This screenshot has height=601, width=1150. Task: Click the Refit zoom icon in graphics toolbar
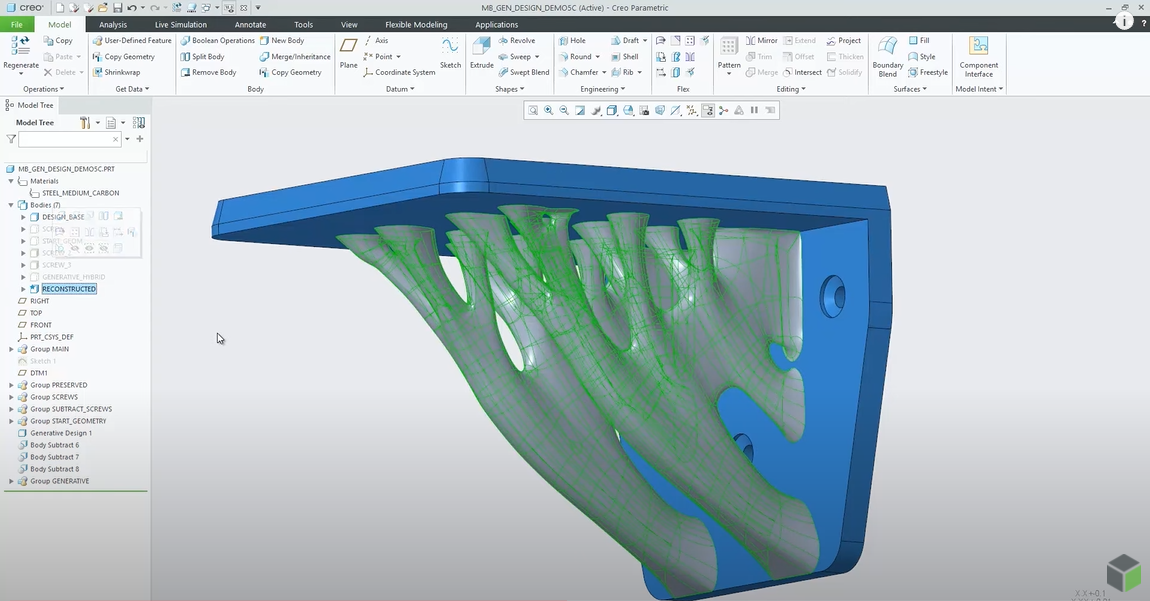pyautogui.click(x=533, y=111)
